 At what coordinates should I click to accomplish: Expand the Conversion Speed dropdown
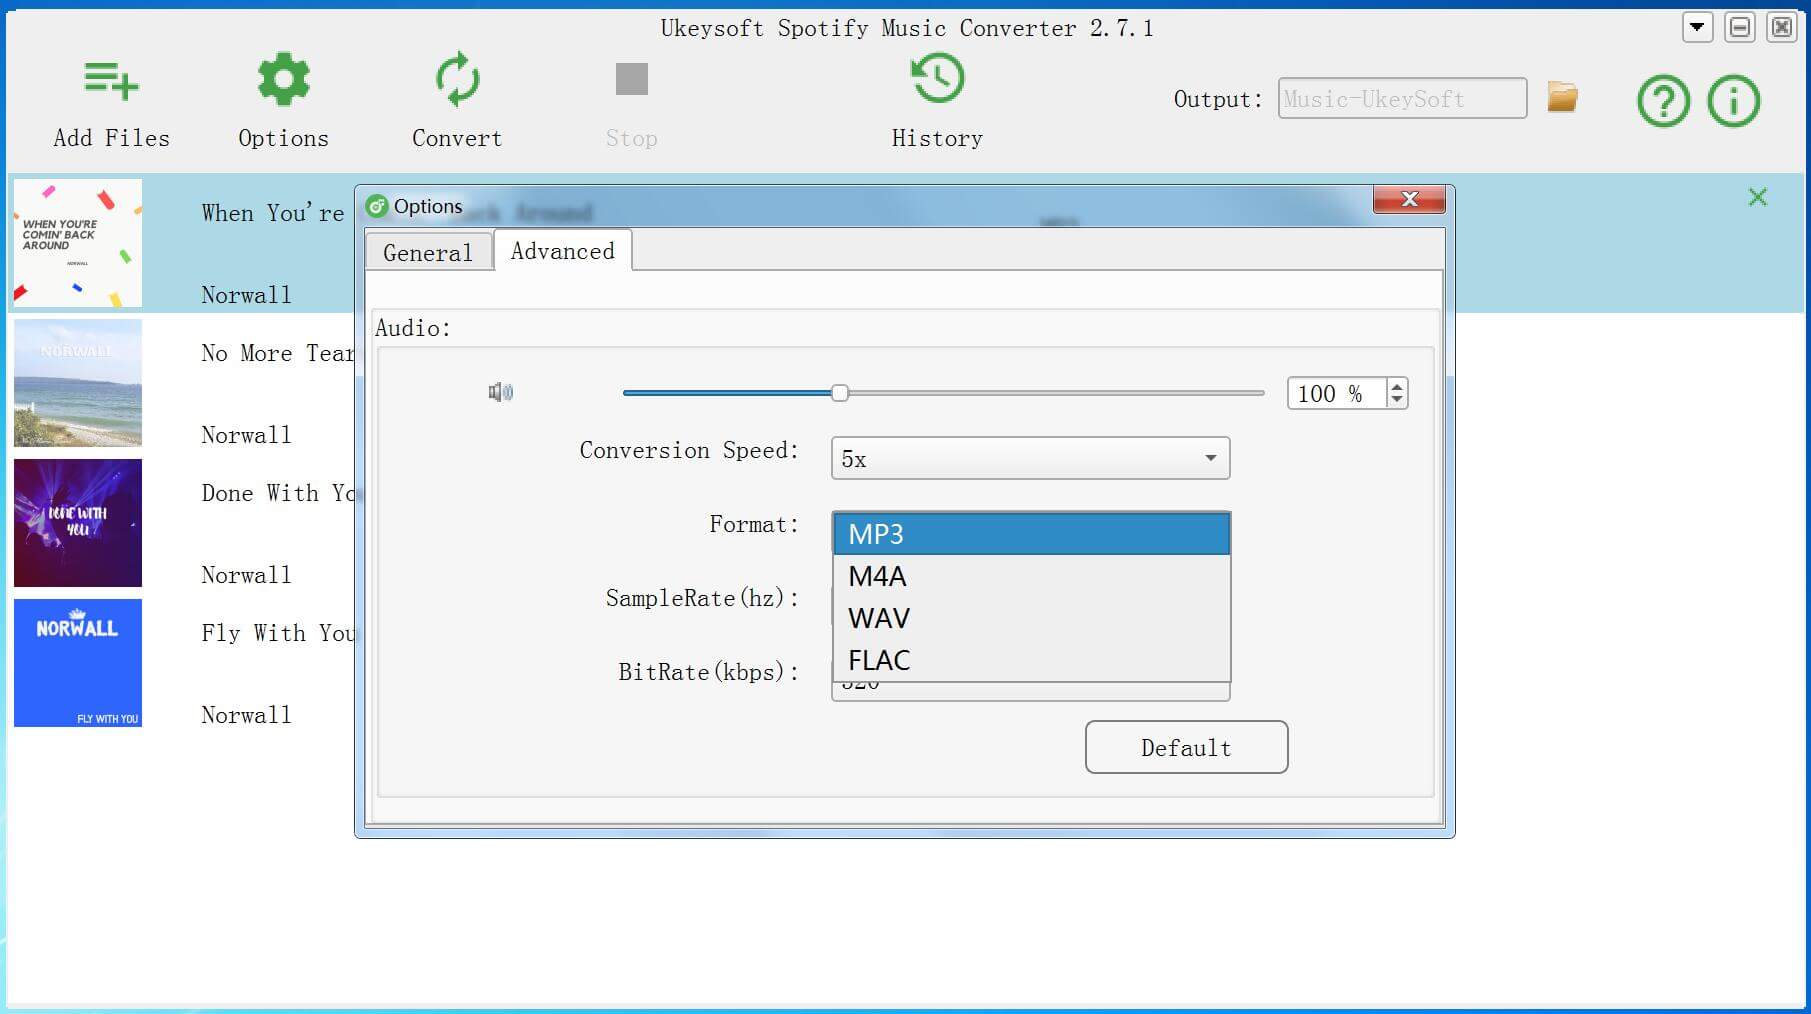point(1031,458)
